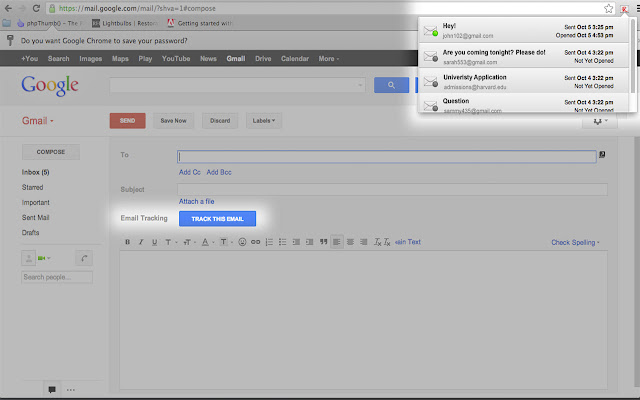
Task: Click Add Bcc link
Action: click(219, 172)
